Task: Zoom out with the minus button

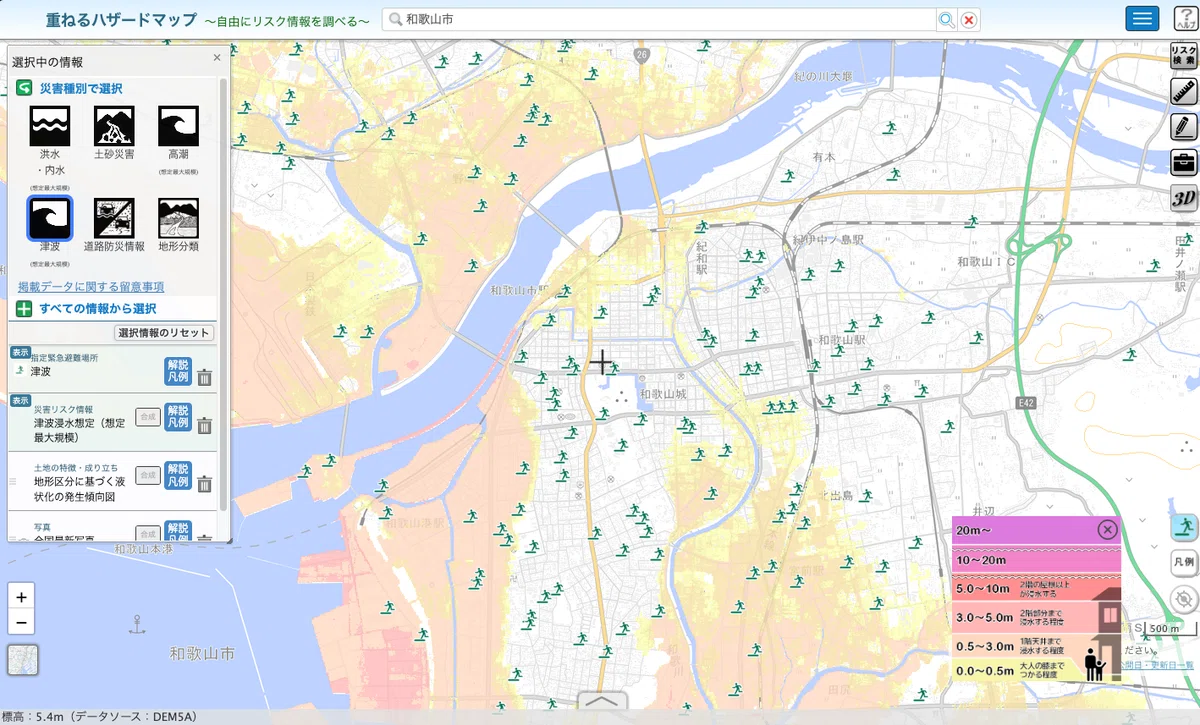Action: (x=21, y=622)
